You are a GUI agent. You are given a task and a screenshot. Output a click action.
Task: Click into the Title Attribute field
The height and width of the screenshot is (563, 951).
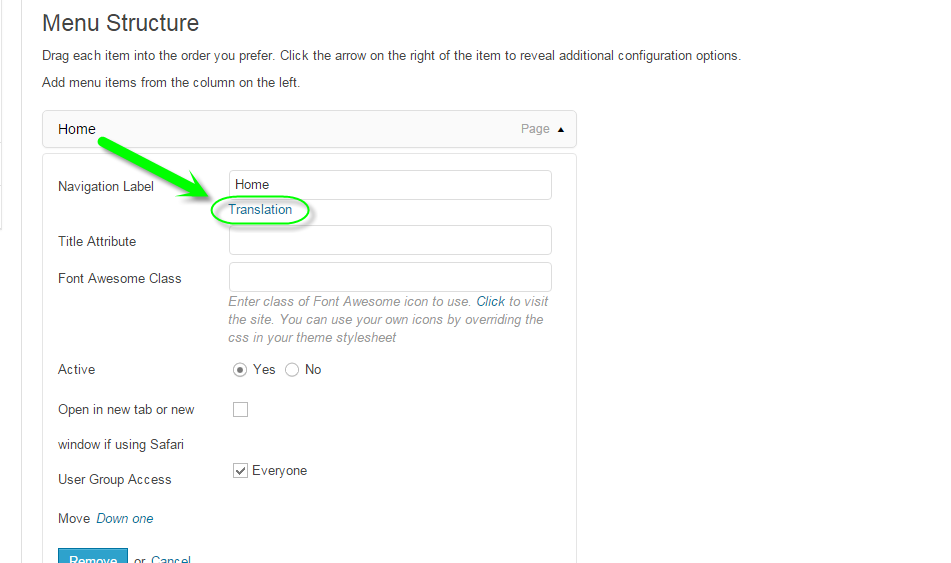390,240
